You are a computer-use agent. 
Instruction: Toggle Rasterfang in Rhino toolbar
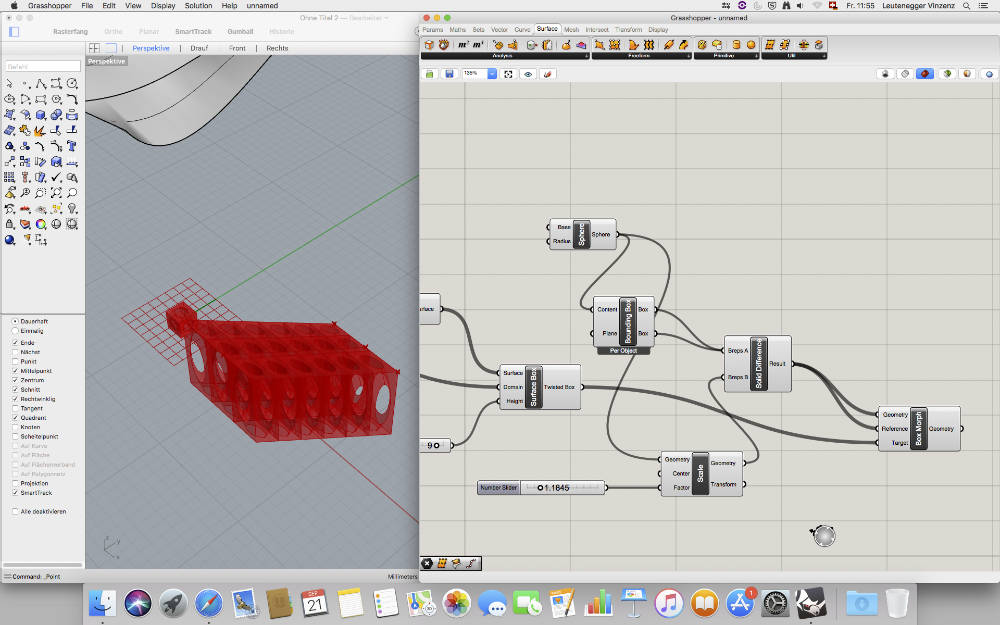(70, 31)
